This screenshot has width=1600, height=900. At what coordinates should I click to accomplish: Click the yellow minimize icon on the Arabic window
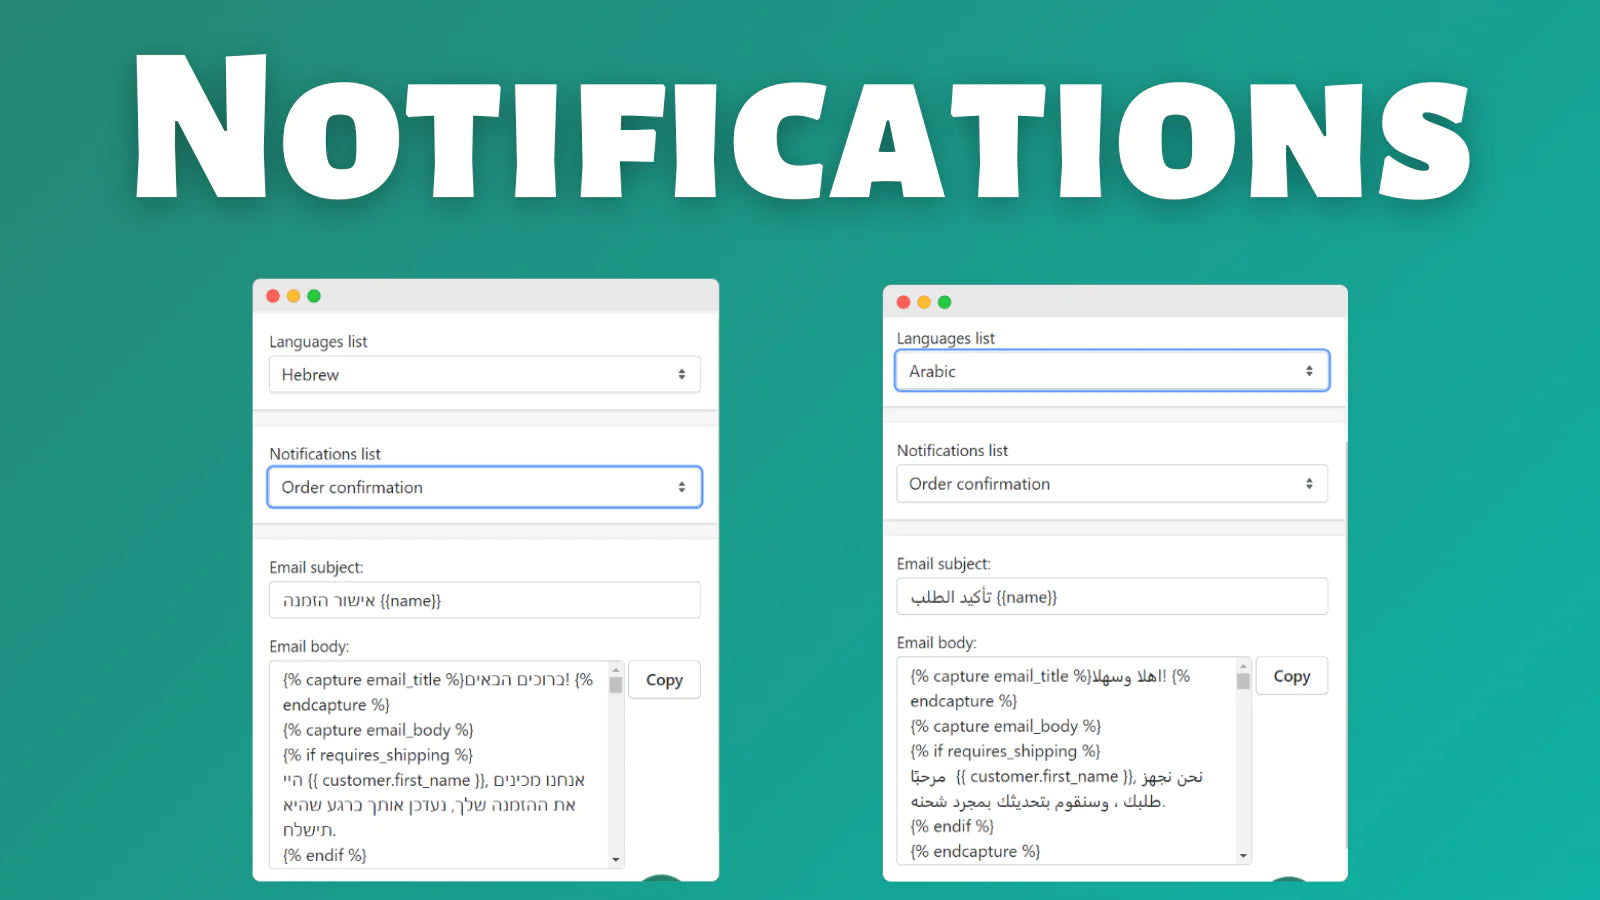coord(924,301)
